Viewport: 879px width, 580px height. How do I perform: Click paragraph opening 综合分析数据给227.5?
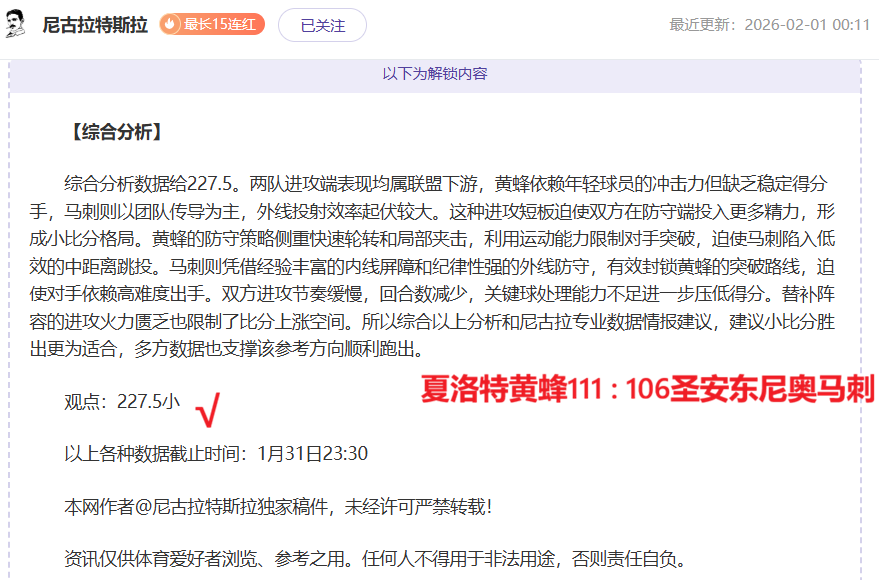[x=150, y=184]
